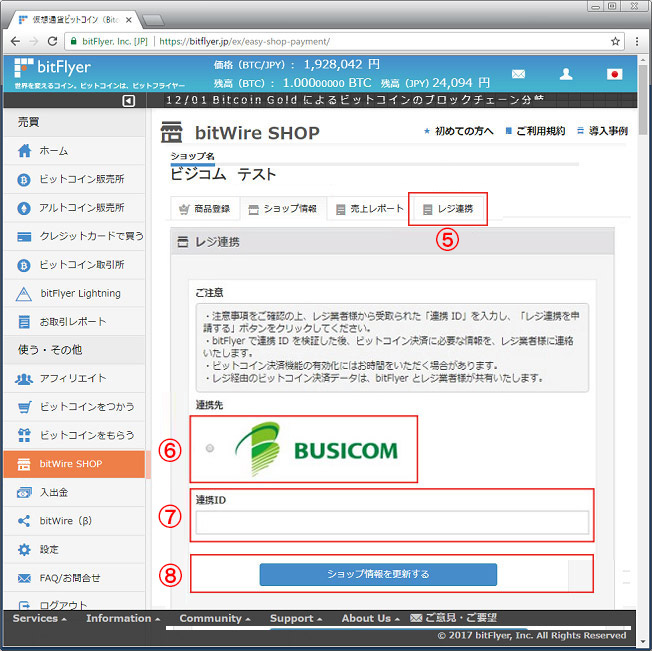The image size is (652, 651).
Task: Switch to the 商品登録 tab
Action: coord(205,209)
